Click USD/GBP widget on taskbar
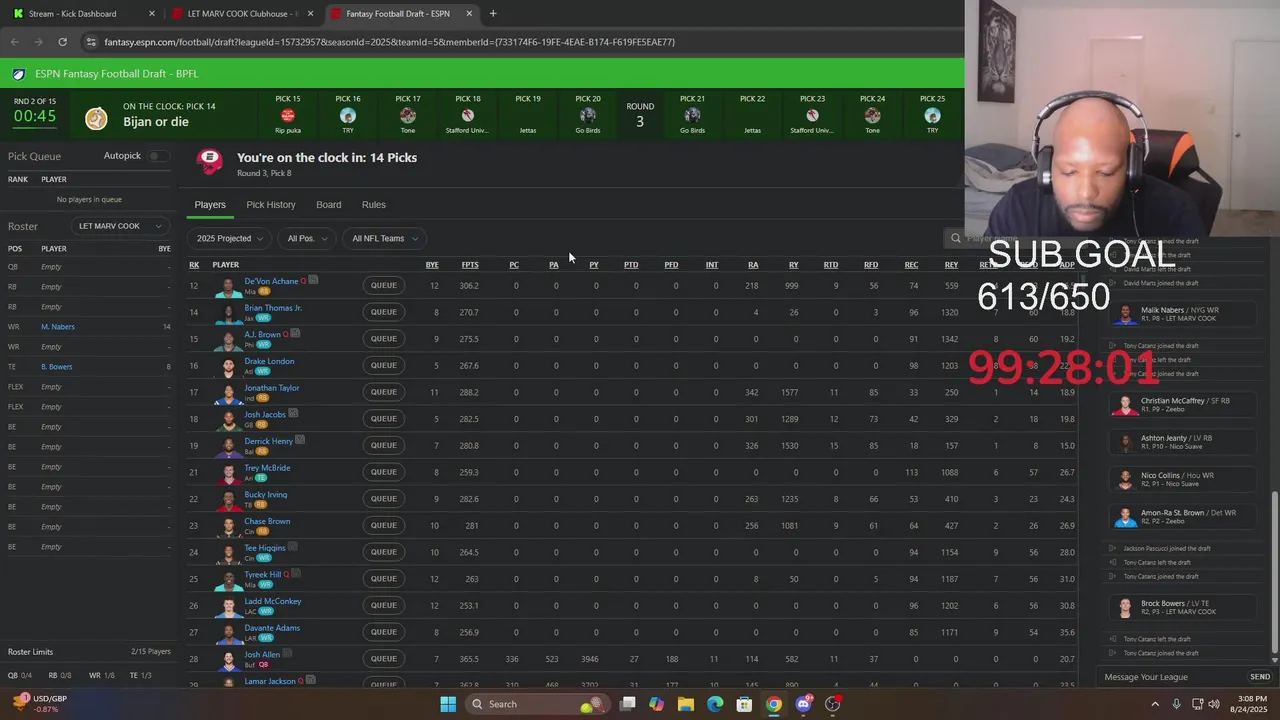 tap(40, 704)
